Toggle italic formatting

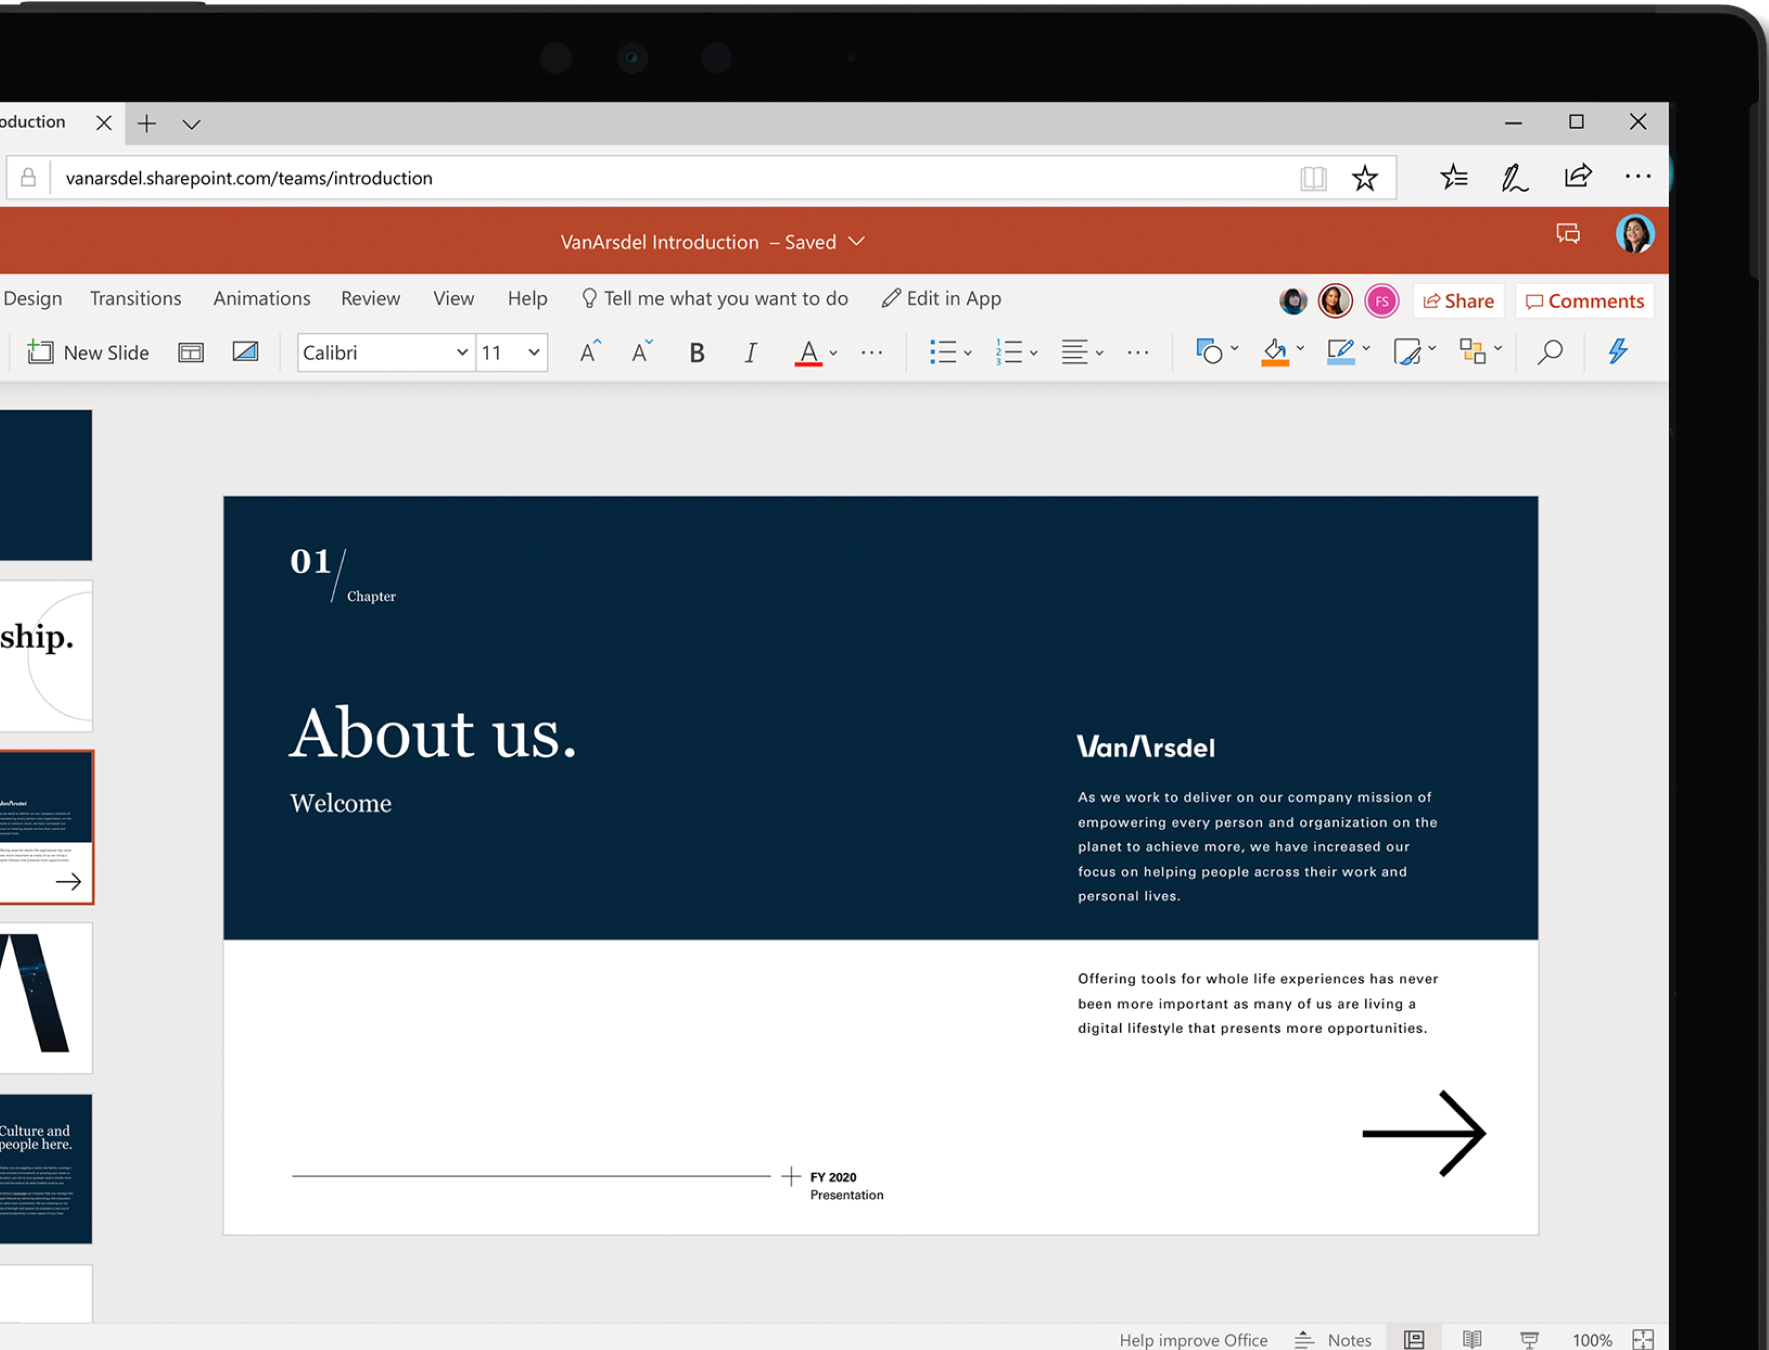coord(750,351)
